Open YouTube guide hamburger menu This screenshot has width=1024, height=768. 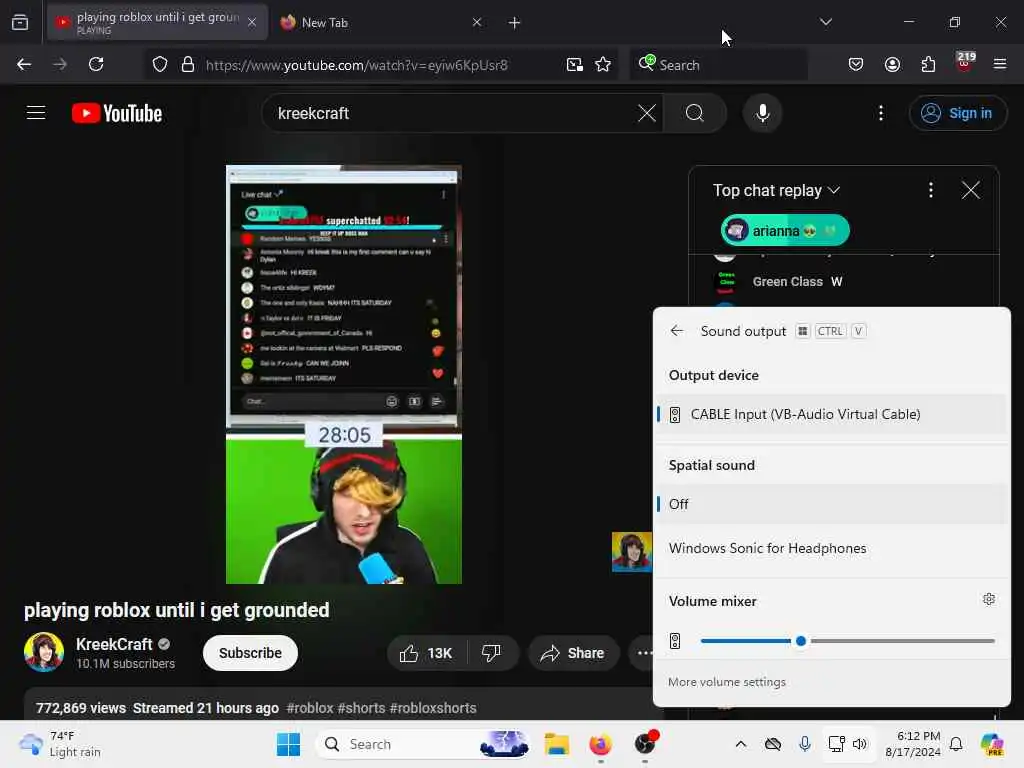tap(36, 113)
